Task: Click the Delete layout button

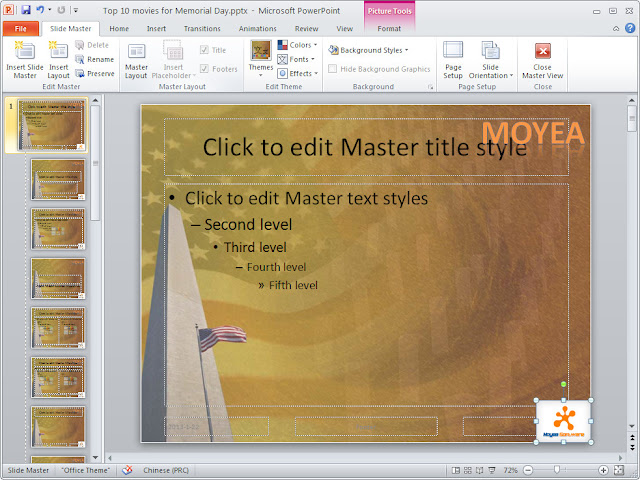Action: tap(92, 45)
